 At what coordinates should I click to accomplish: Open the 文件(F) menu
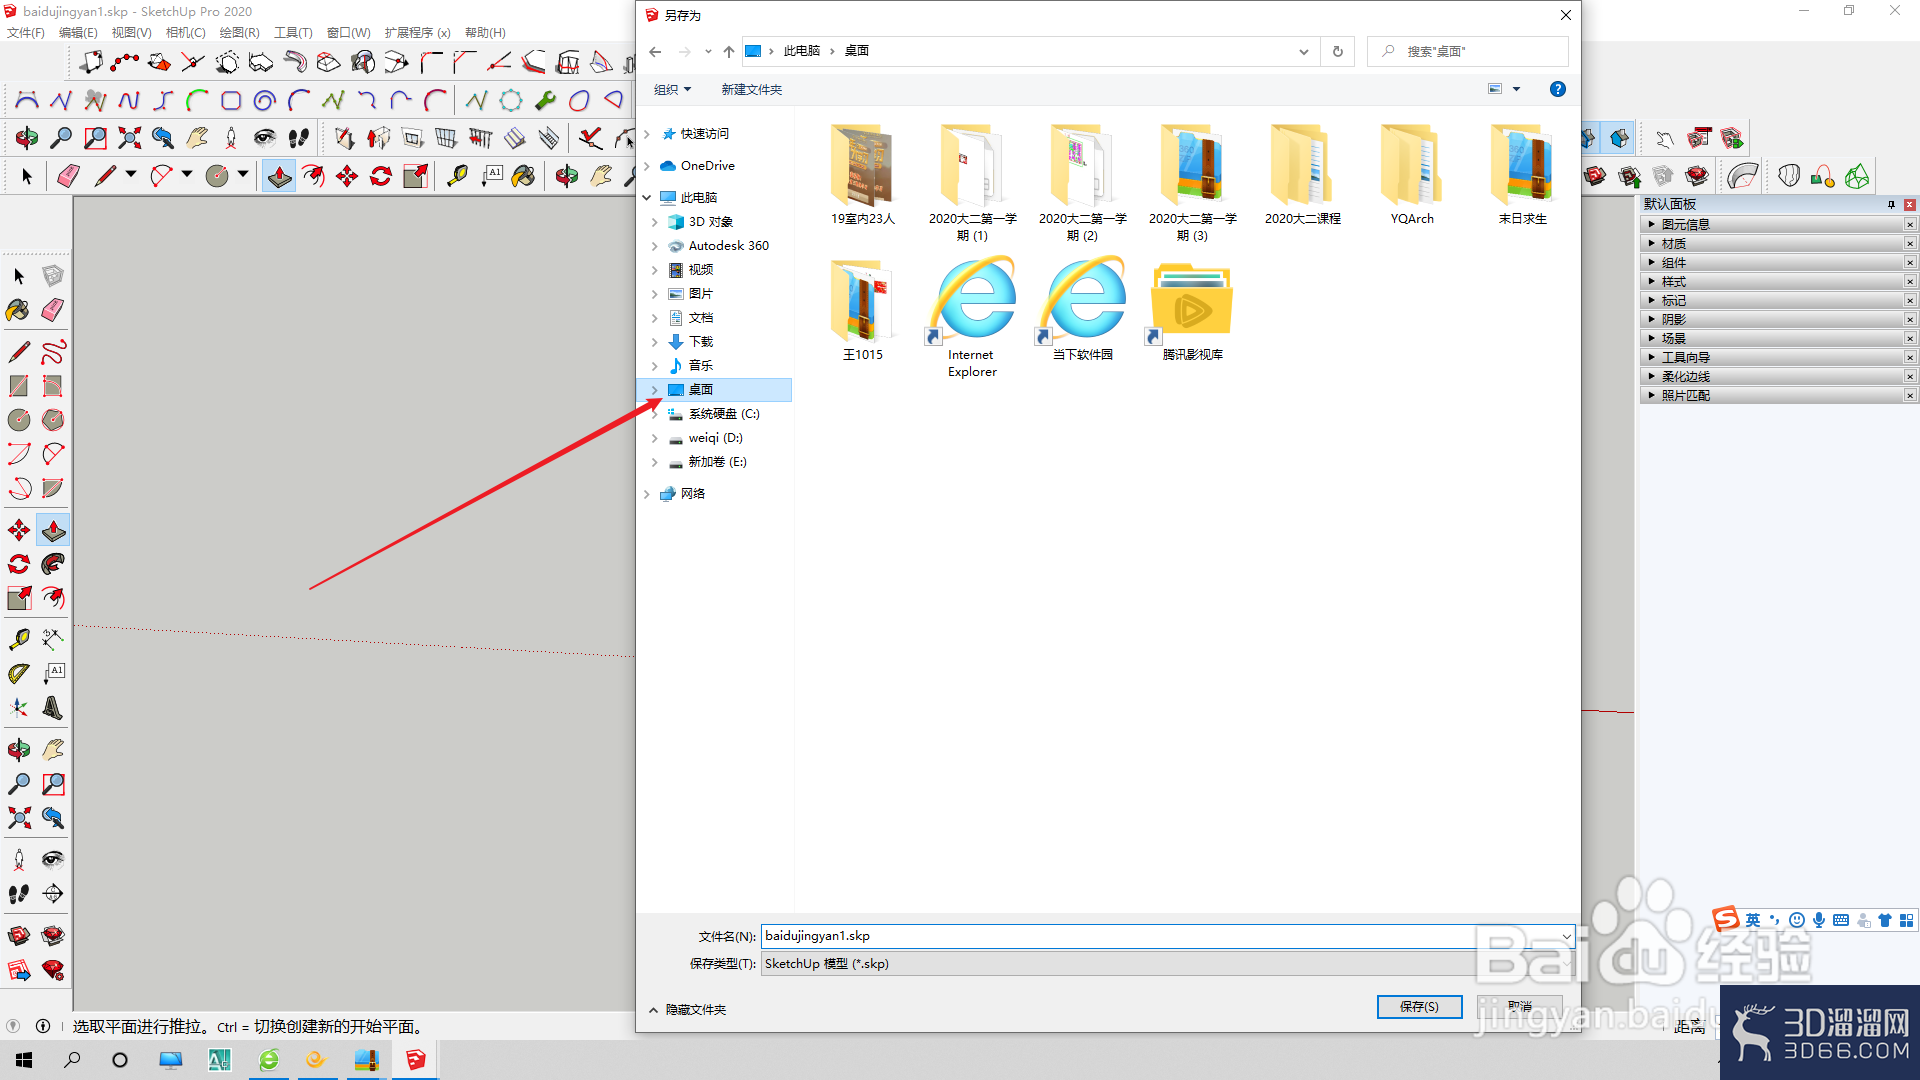pos(26,32)
